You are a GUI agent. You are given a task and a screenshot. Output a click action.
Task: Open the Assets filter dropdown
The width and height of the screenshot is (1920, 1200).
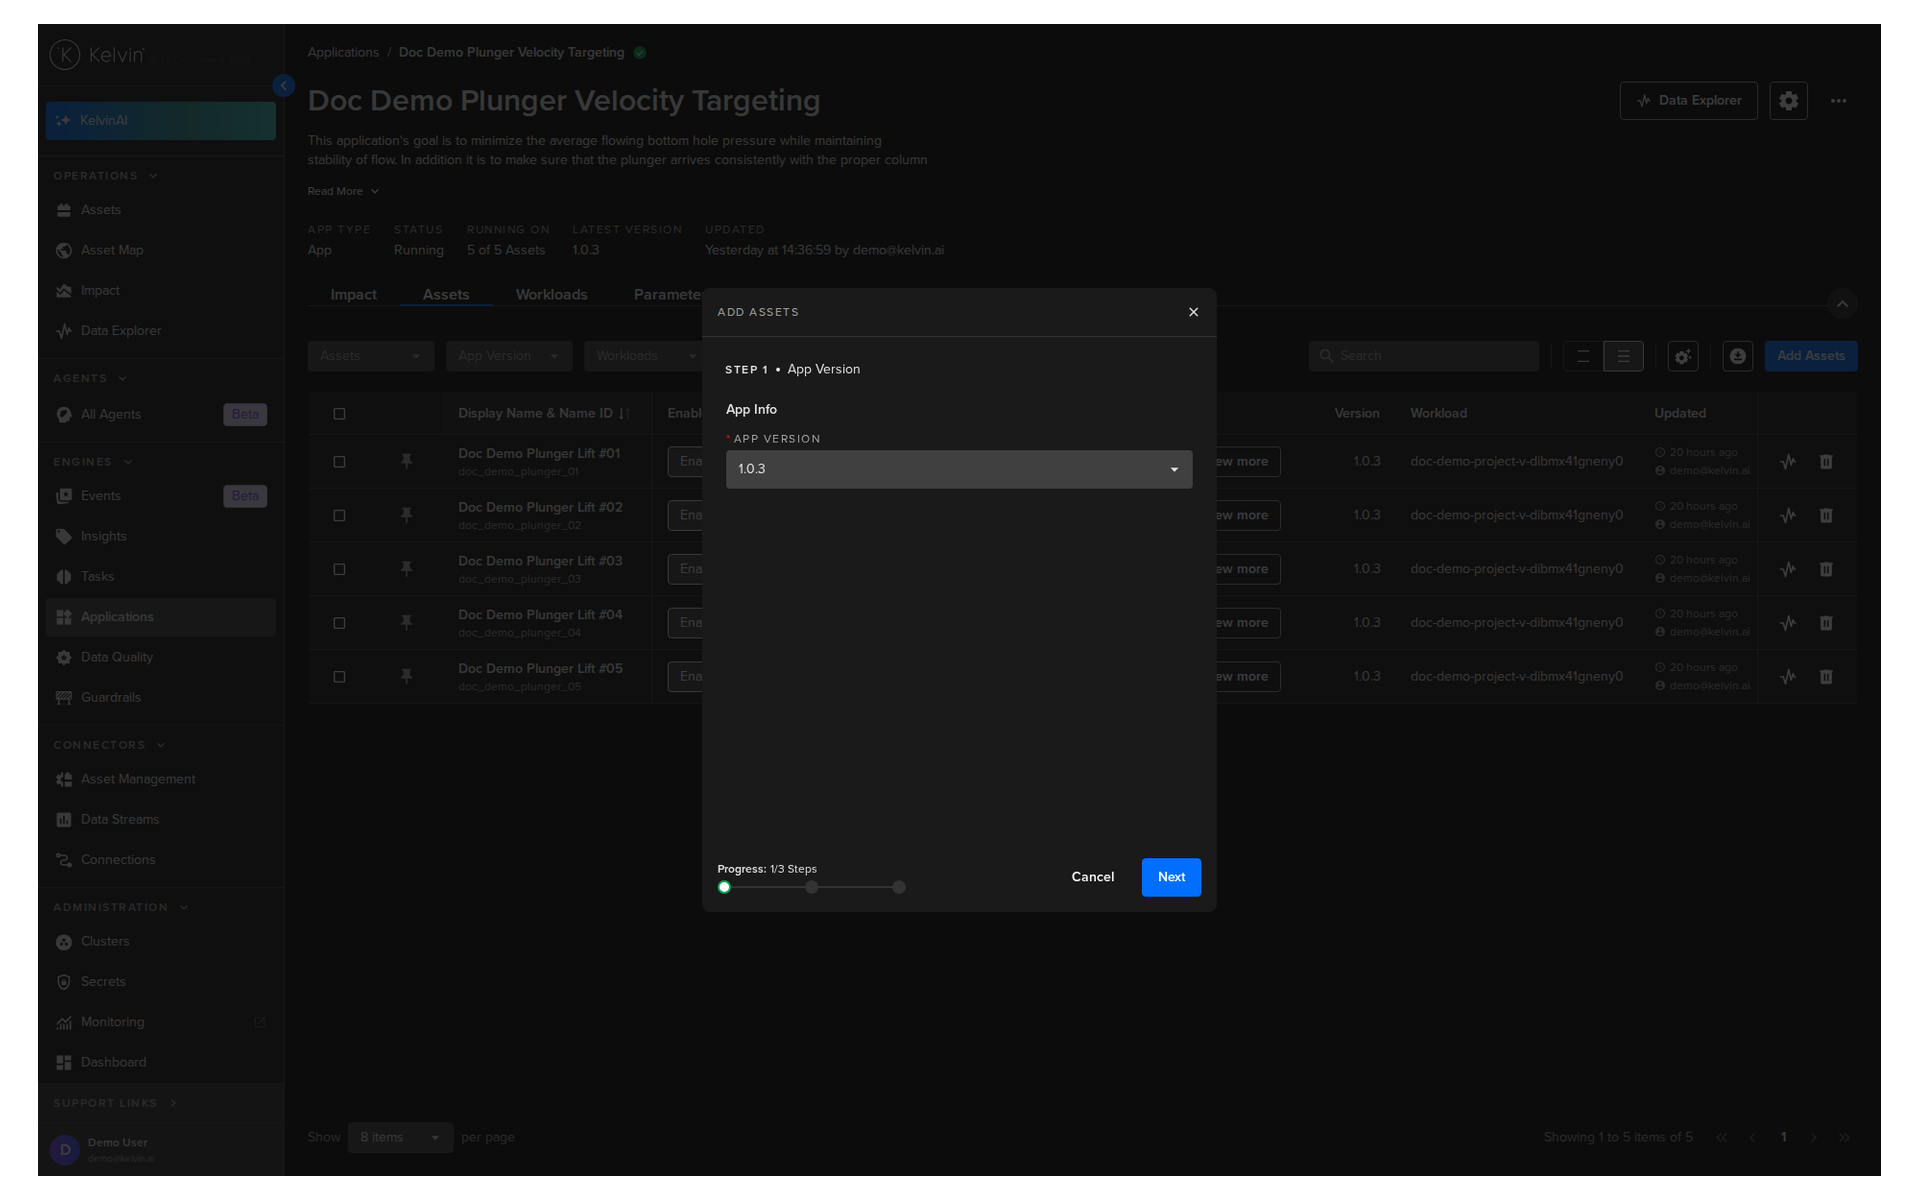pyautogui.click(x=370, y=356)
